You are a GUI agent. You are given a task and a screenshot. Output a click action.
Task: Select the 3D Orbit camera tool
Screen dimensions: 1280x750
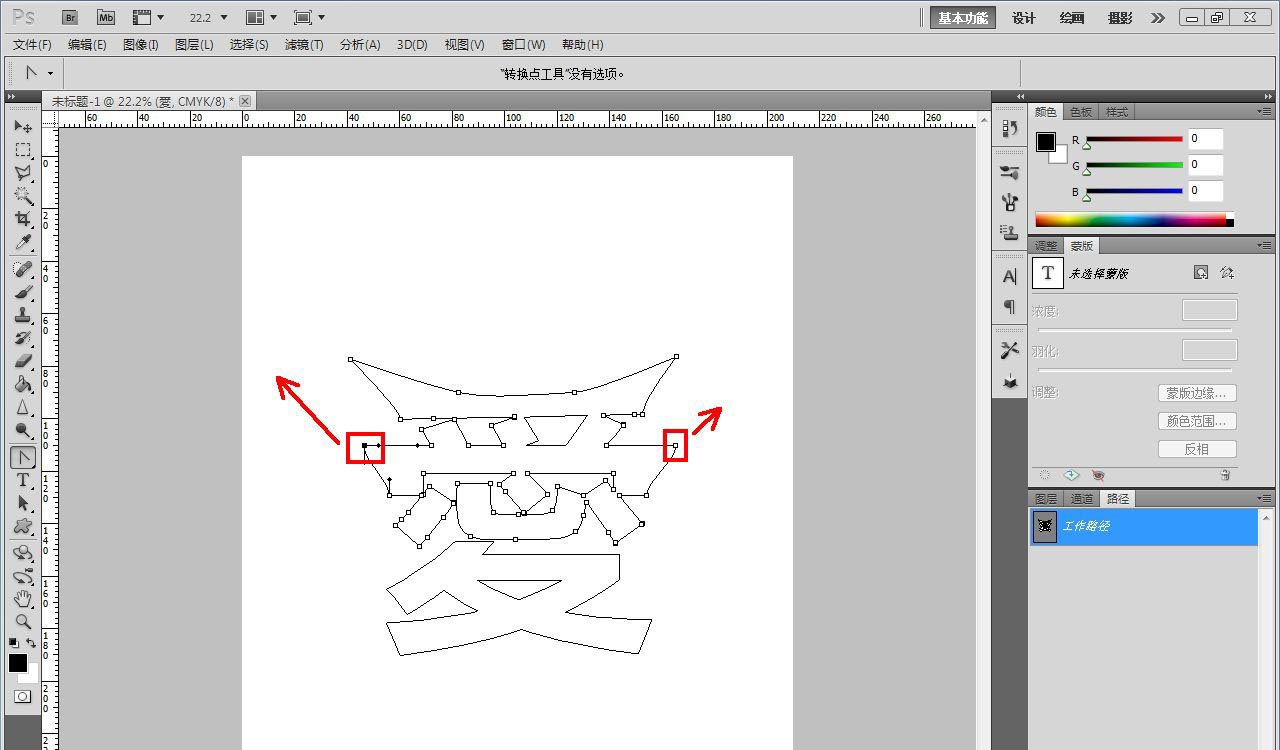point(23,576)
